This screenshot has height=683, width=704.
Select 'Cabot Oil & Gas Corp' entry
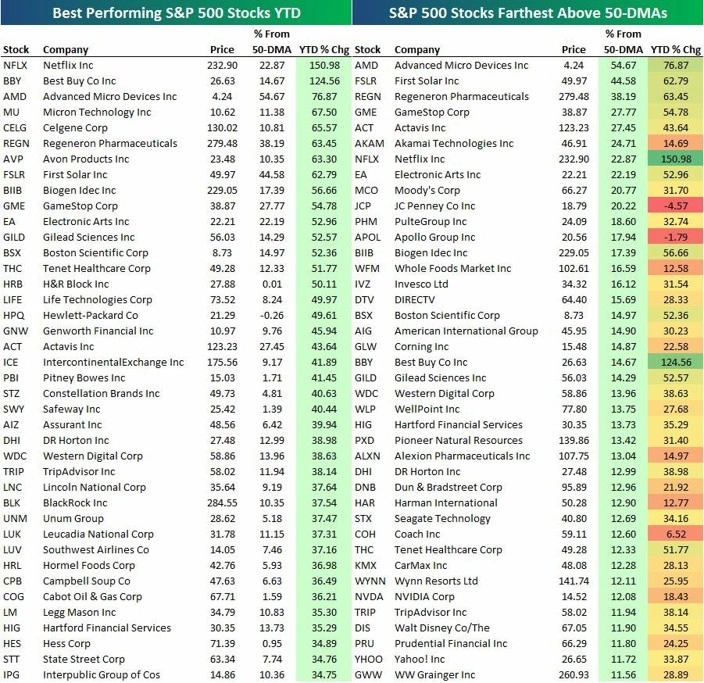click(92, 596)
